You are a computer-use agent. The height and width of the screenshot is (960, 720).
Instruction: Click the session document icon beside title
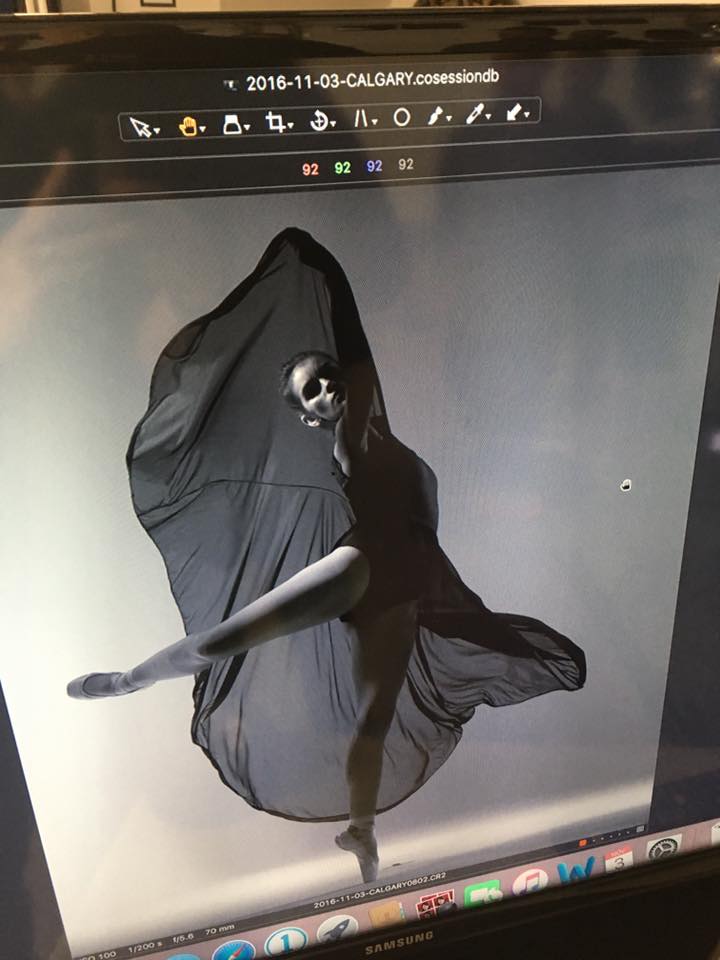pyautogui.click(x=231, y=86)
